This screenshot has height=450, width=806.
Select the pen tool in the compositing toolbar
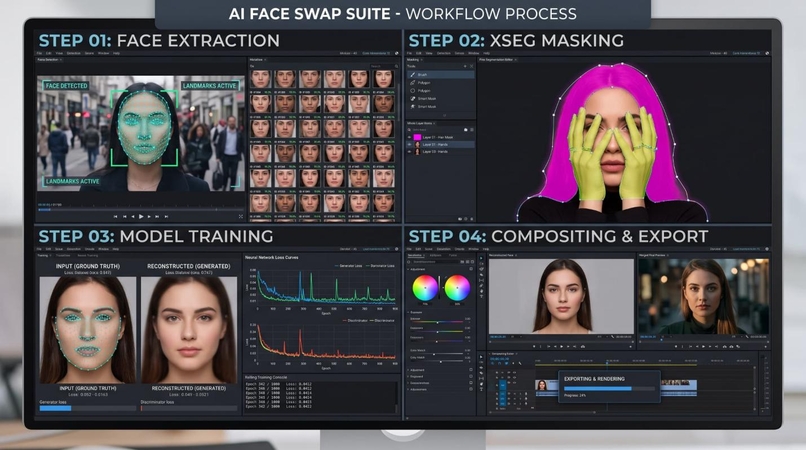click(x=481, y=286)
